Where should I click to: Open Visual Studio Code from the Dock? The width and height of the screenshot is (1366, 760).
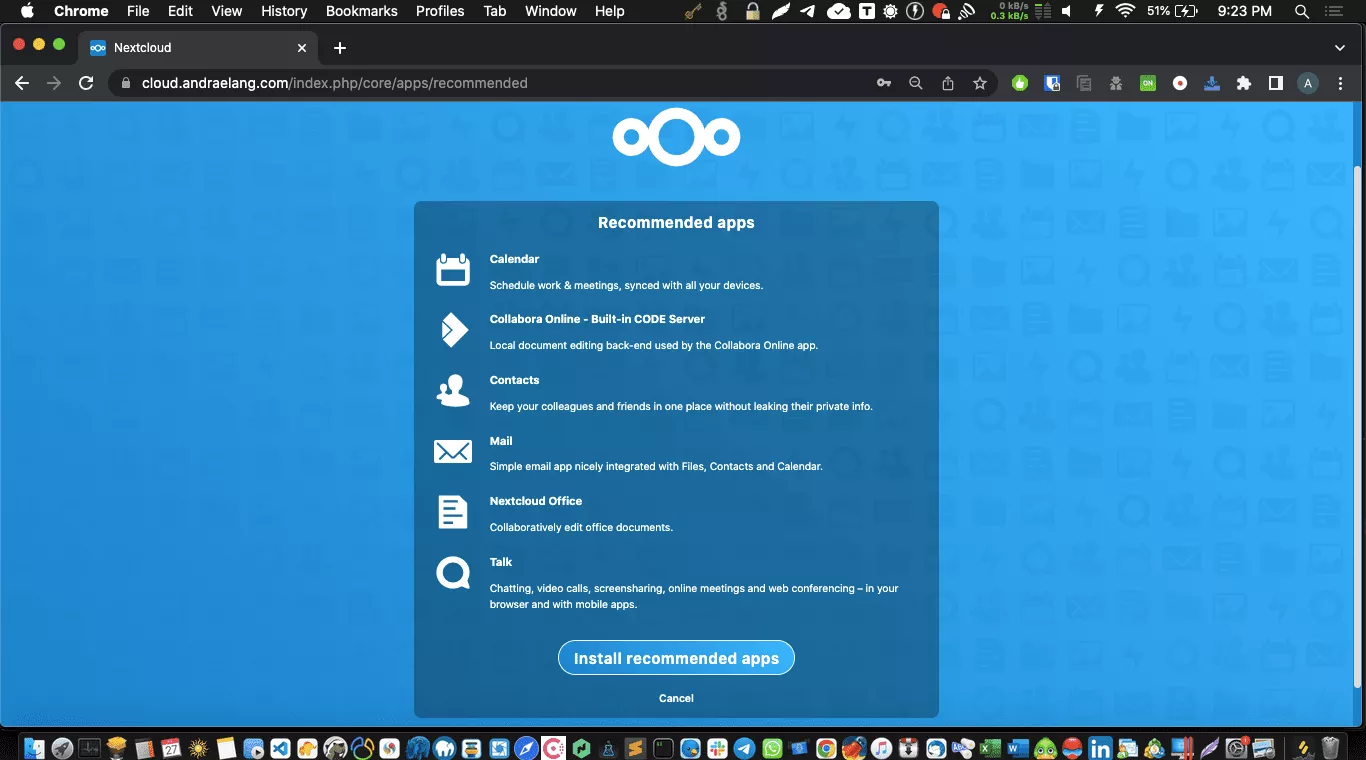[x=281, y=747]
